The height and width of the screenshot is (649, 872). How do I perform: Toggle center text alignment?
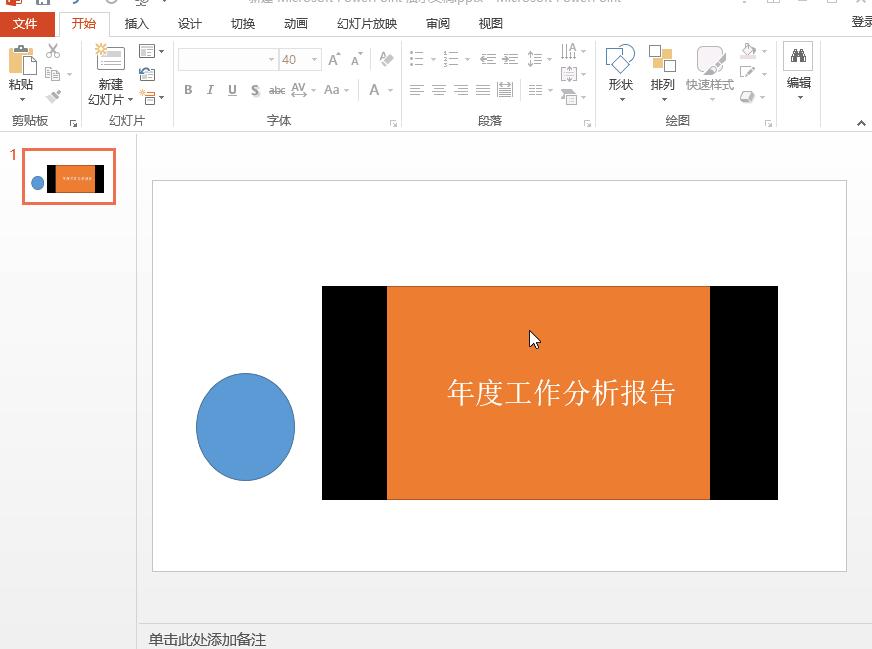tap(438, 90)
